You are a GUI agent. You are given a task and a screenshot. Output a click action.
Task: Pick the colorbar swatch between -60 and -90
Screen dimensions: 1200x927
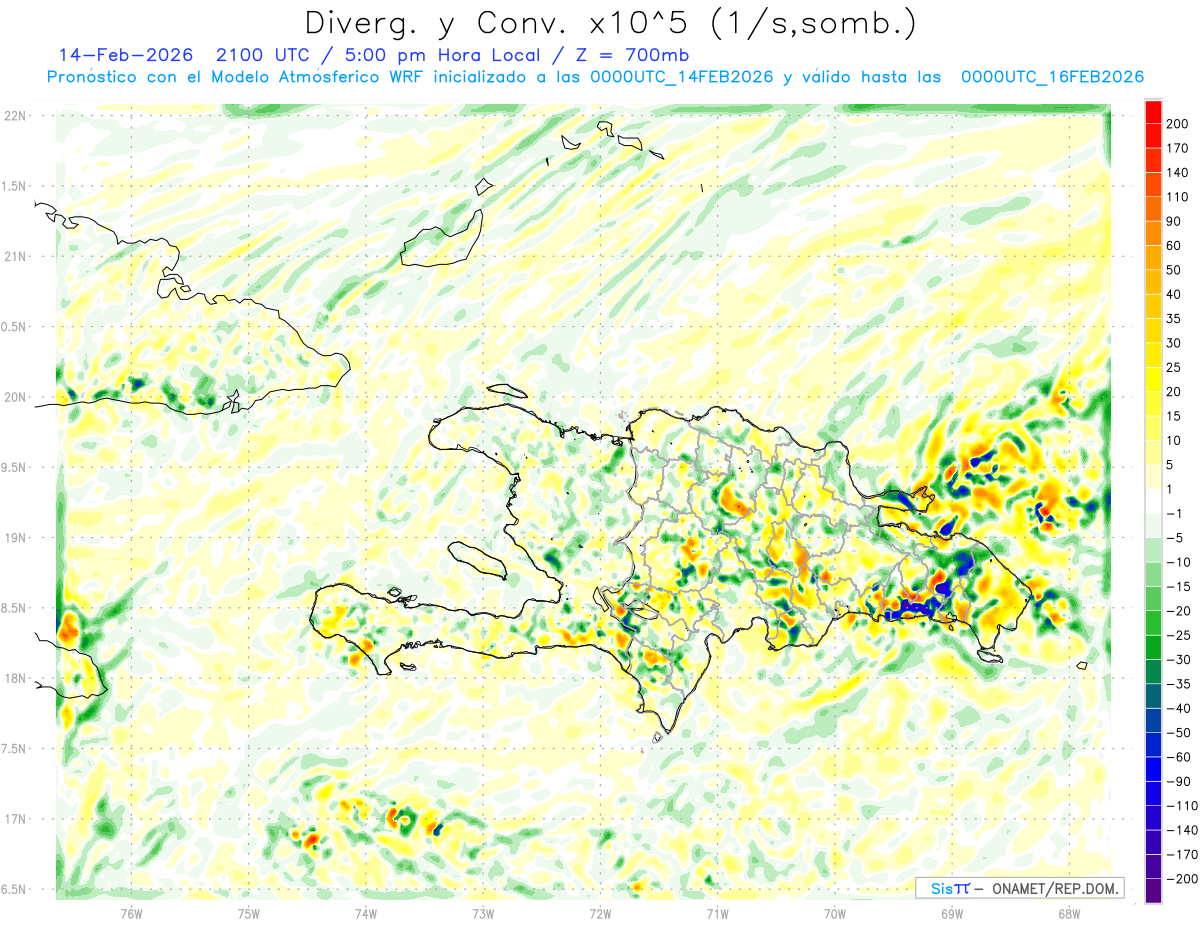(x=1153, y=769)
